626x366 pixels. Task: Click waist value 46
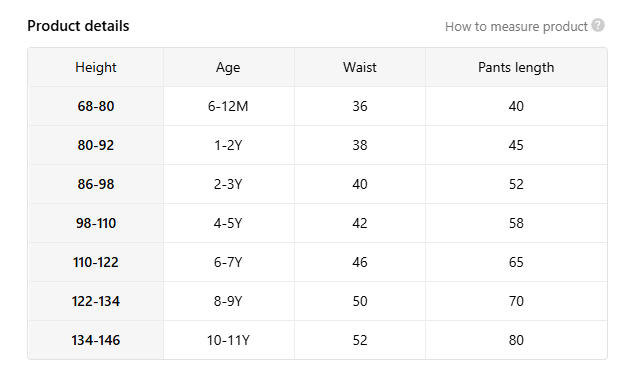tap(360, 262)
